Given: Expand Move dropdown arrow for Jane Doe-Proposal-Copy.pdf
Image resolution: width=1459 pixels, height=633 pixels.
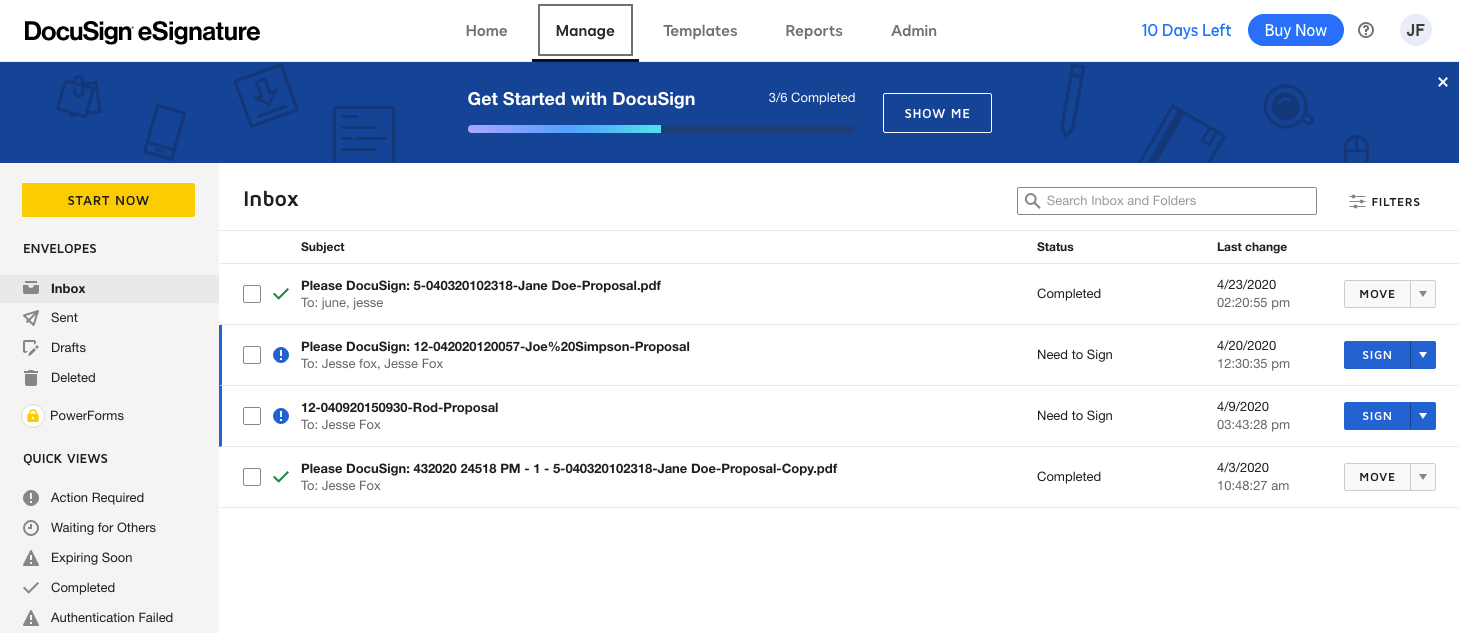Looking at the screenshot, I should click(1423, 477).
